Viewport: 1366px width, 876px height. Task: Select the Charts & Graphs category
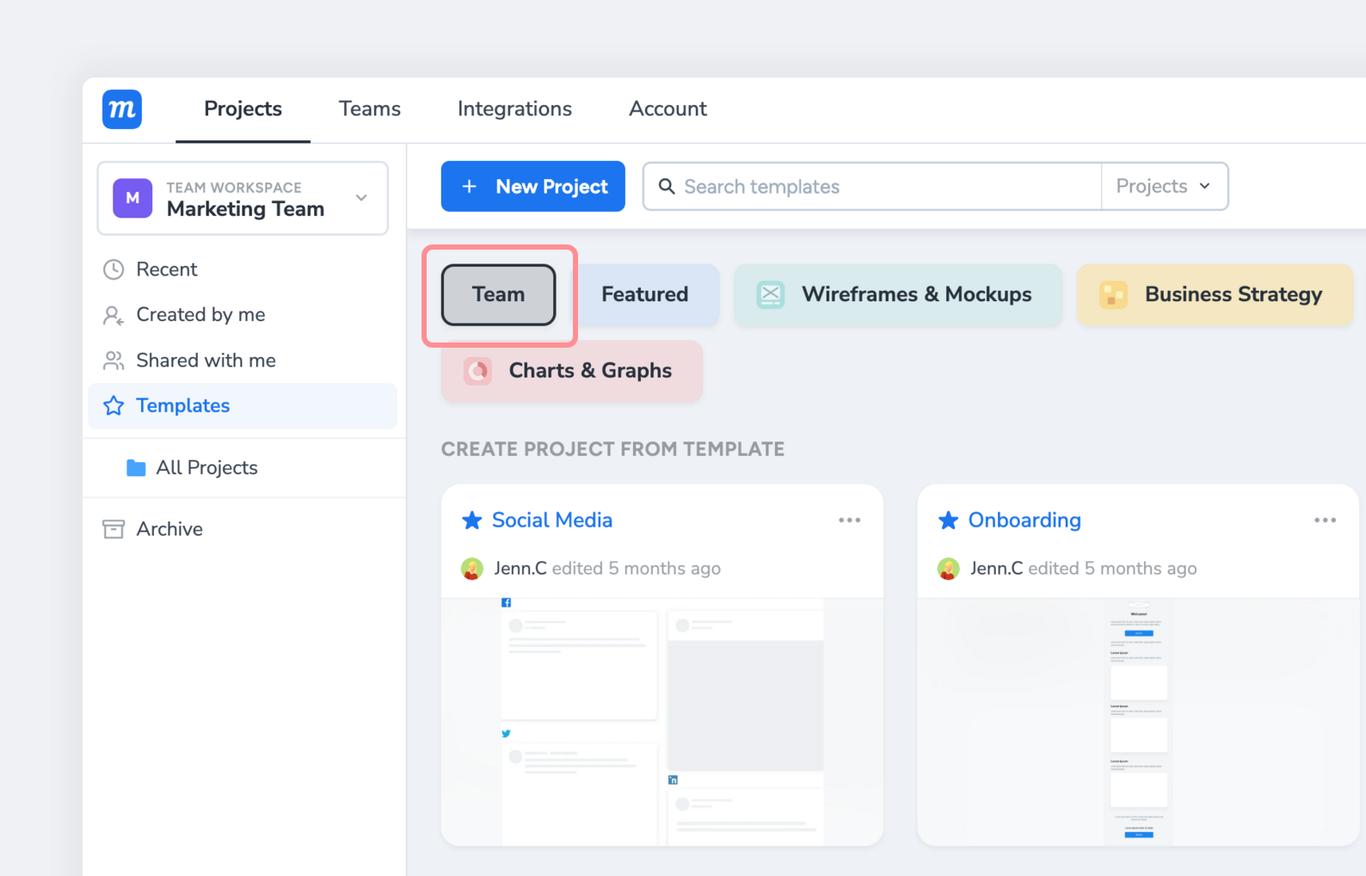tap(572, 371)
